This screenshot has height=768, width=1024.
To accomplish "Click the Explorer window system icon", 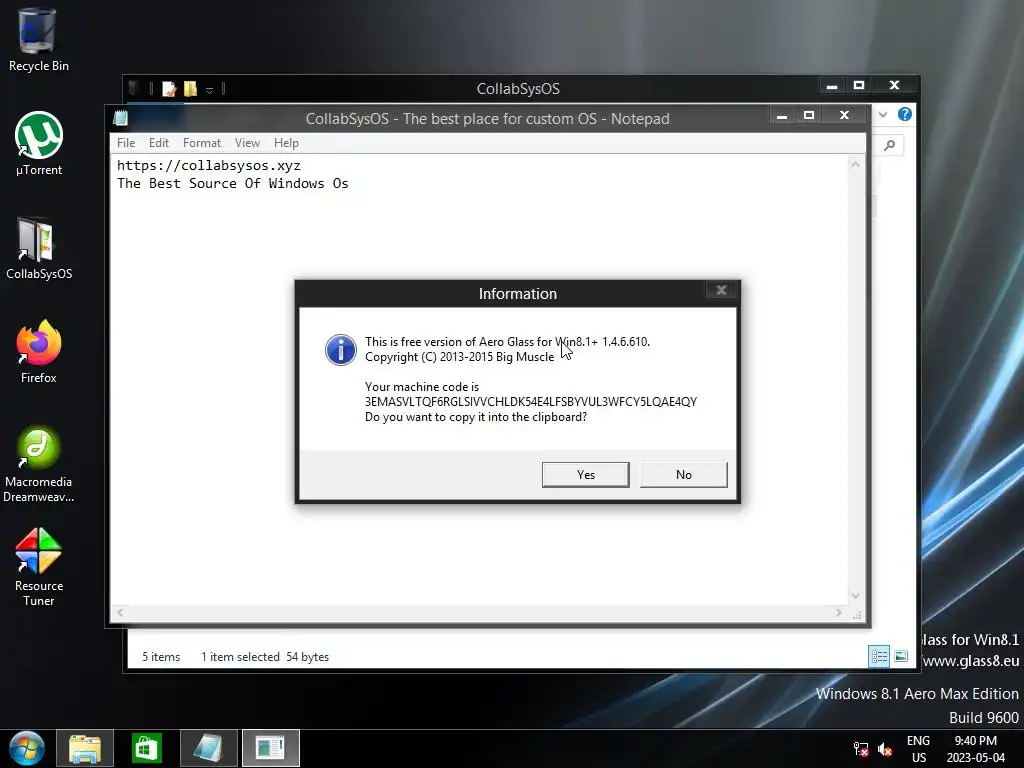I will 133,88.
